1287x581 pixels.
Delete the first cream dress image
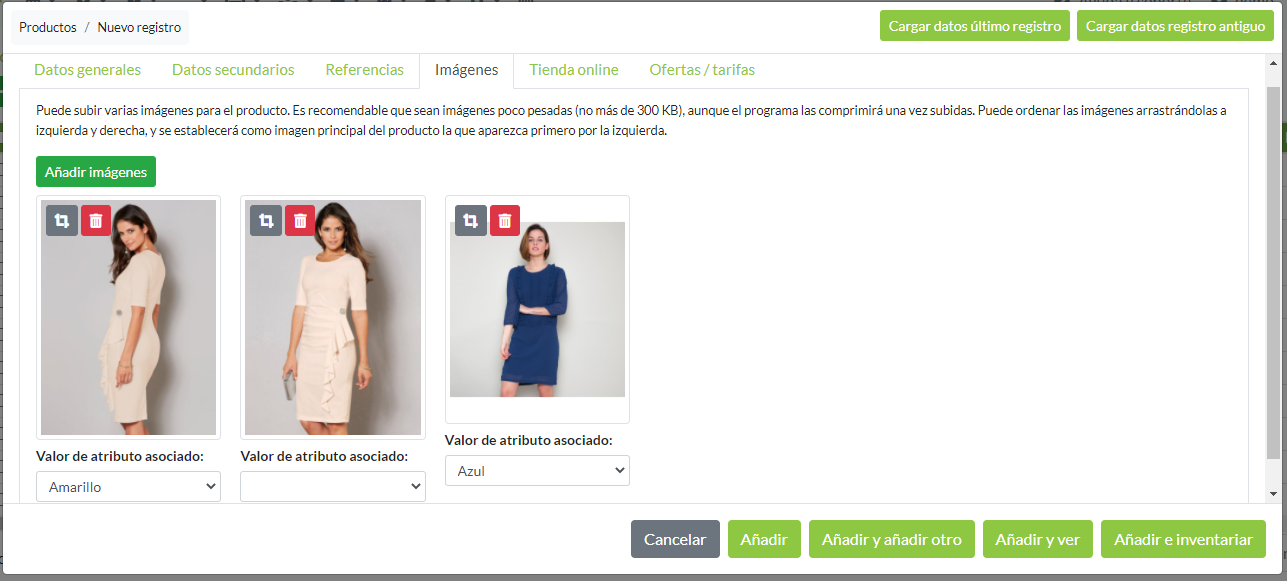pos(96,220)
